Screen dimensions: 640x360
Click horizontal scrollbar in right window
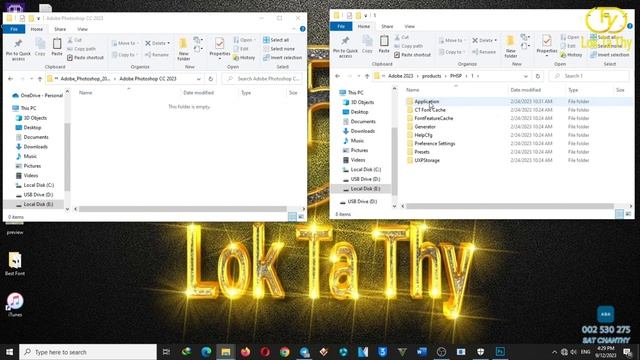[509, 206]
